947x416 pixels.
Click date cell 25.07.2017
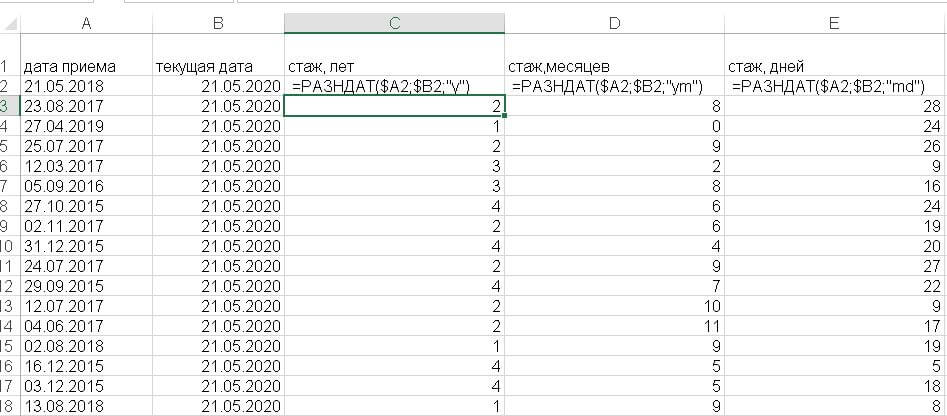click(x=86, y=146)
